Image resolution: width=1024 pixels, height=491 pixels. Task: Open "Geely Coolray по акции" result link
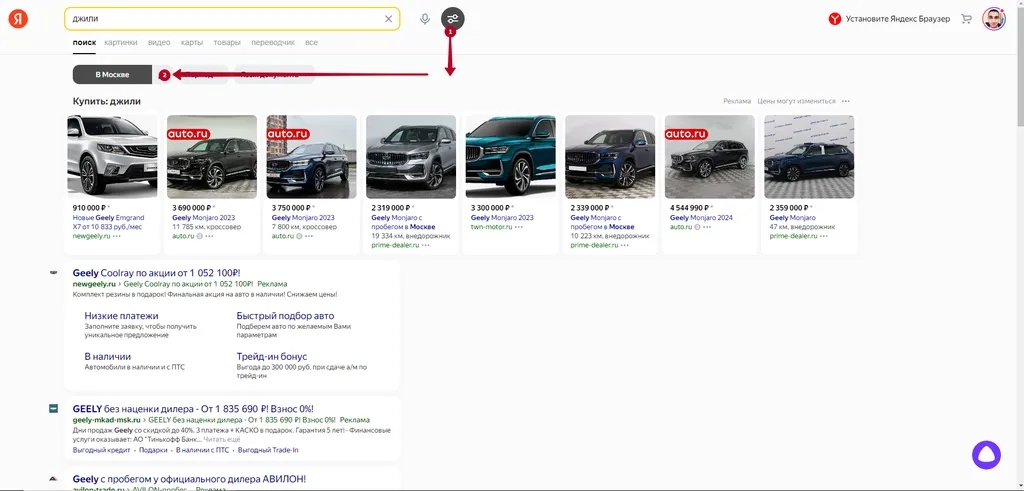(x=156, y=272)
